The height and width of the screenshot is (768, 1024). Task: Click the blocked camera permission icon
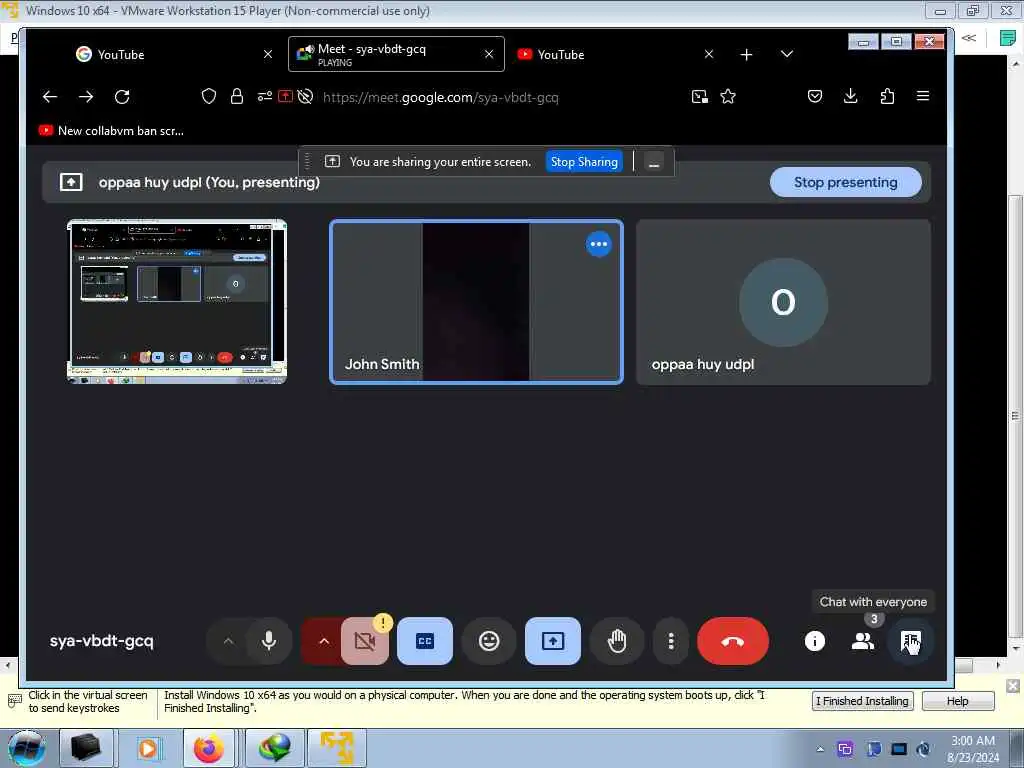point(305,97)
